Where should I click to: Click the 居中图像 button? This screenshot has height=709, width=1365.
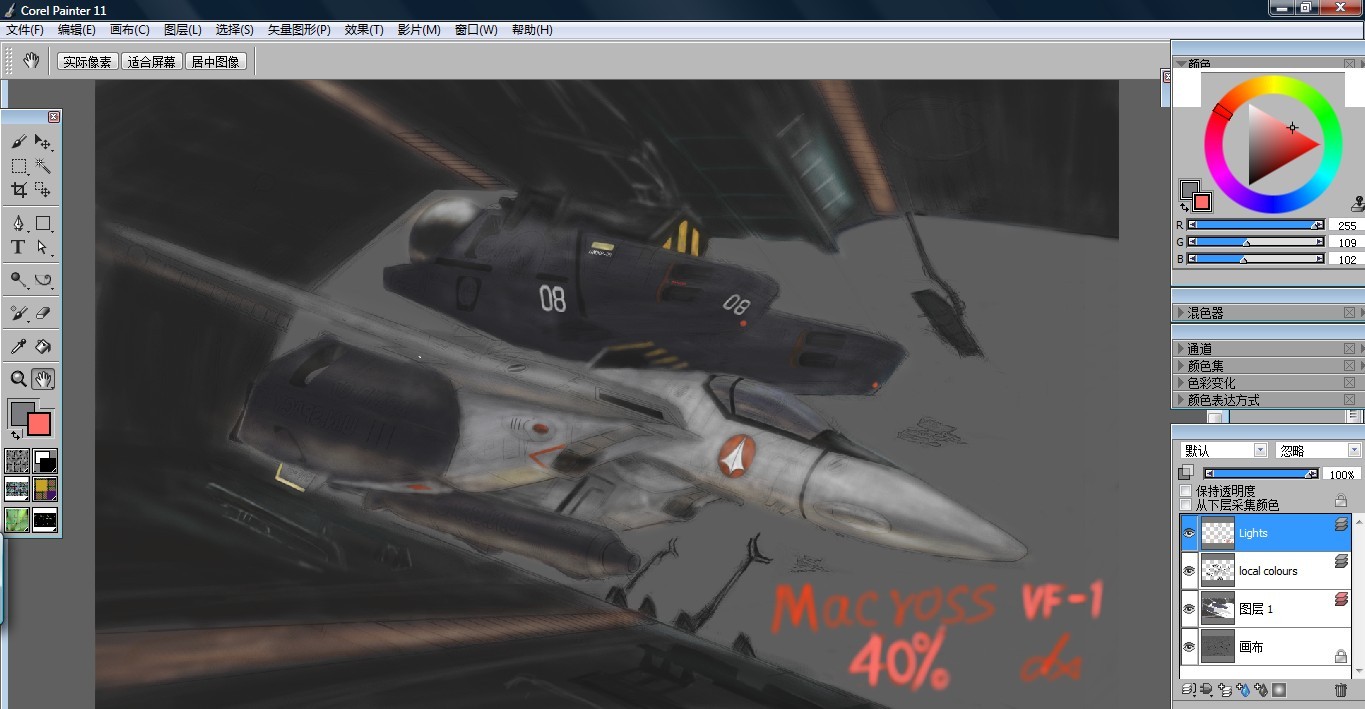click(215, 62)
